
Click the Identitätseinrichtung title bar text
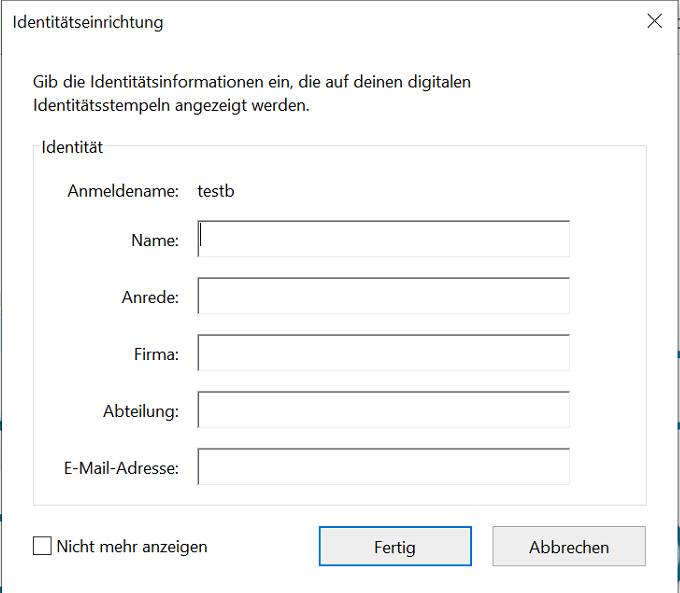pos(88,23)
